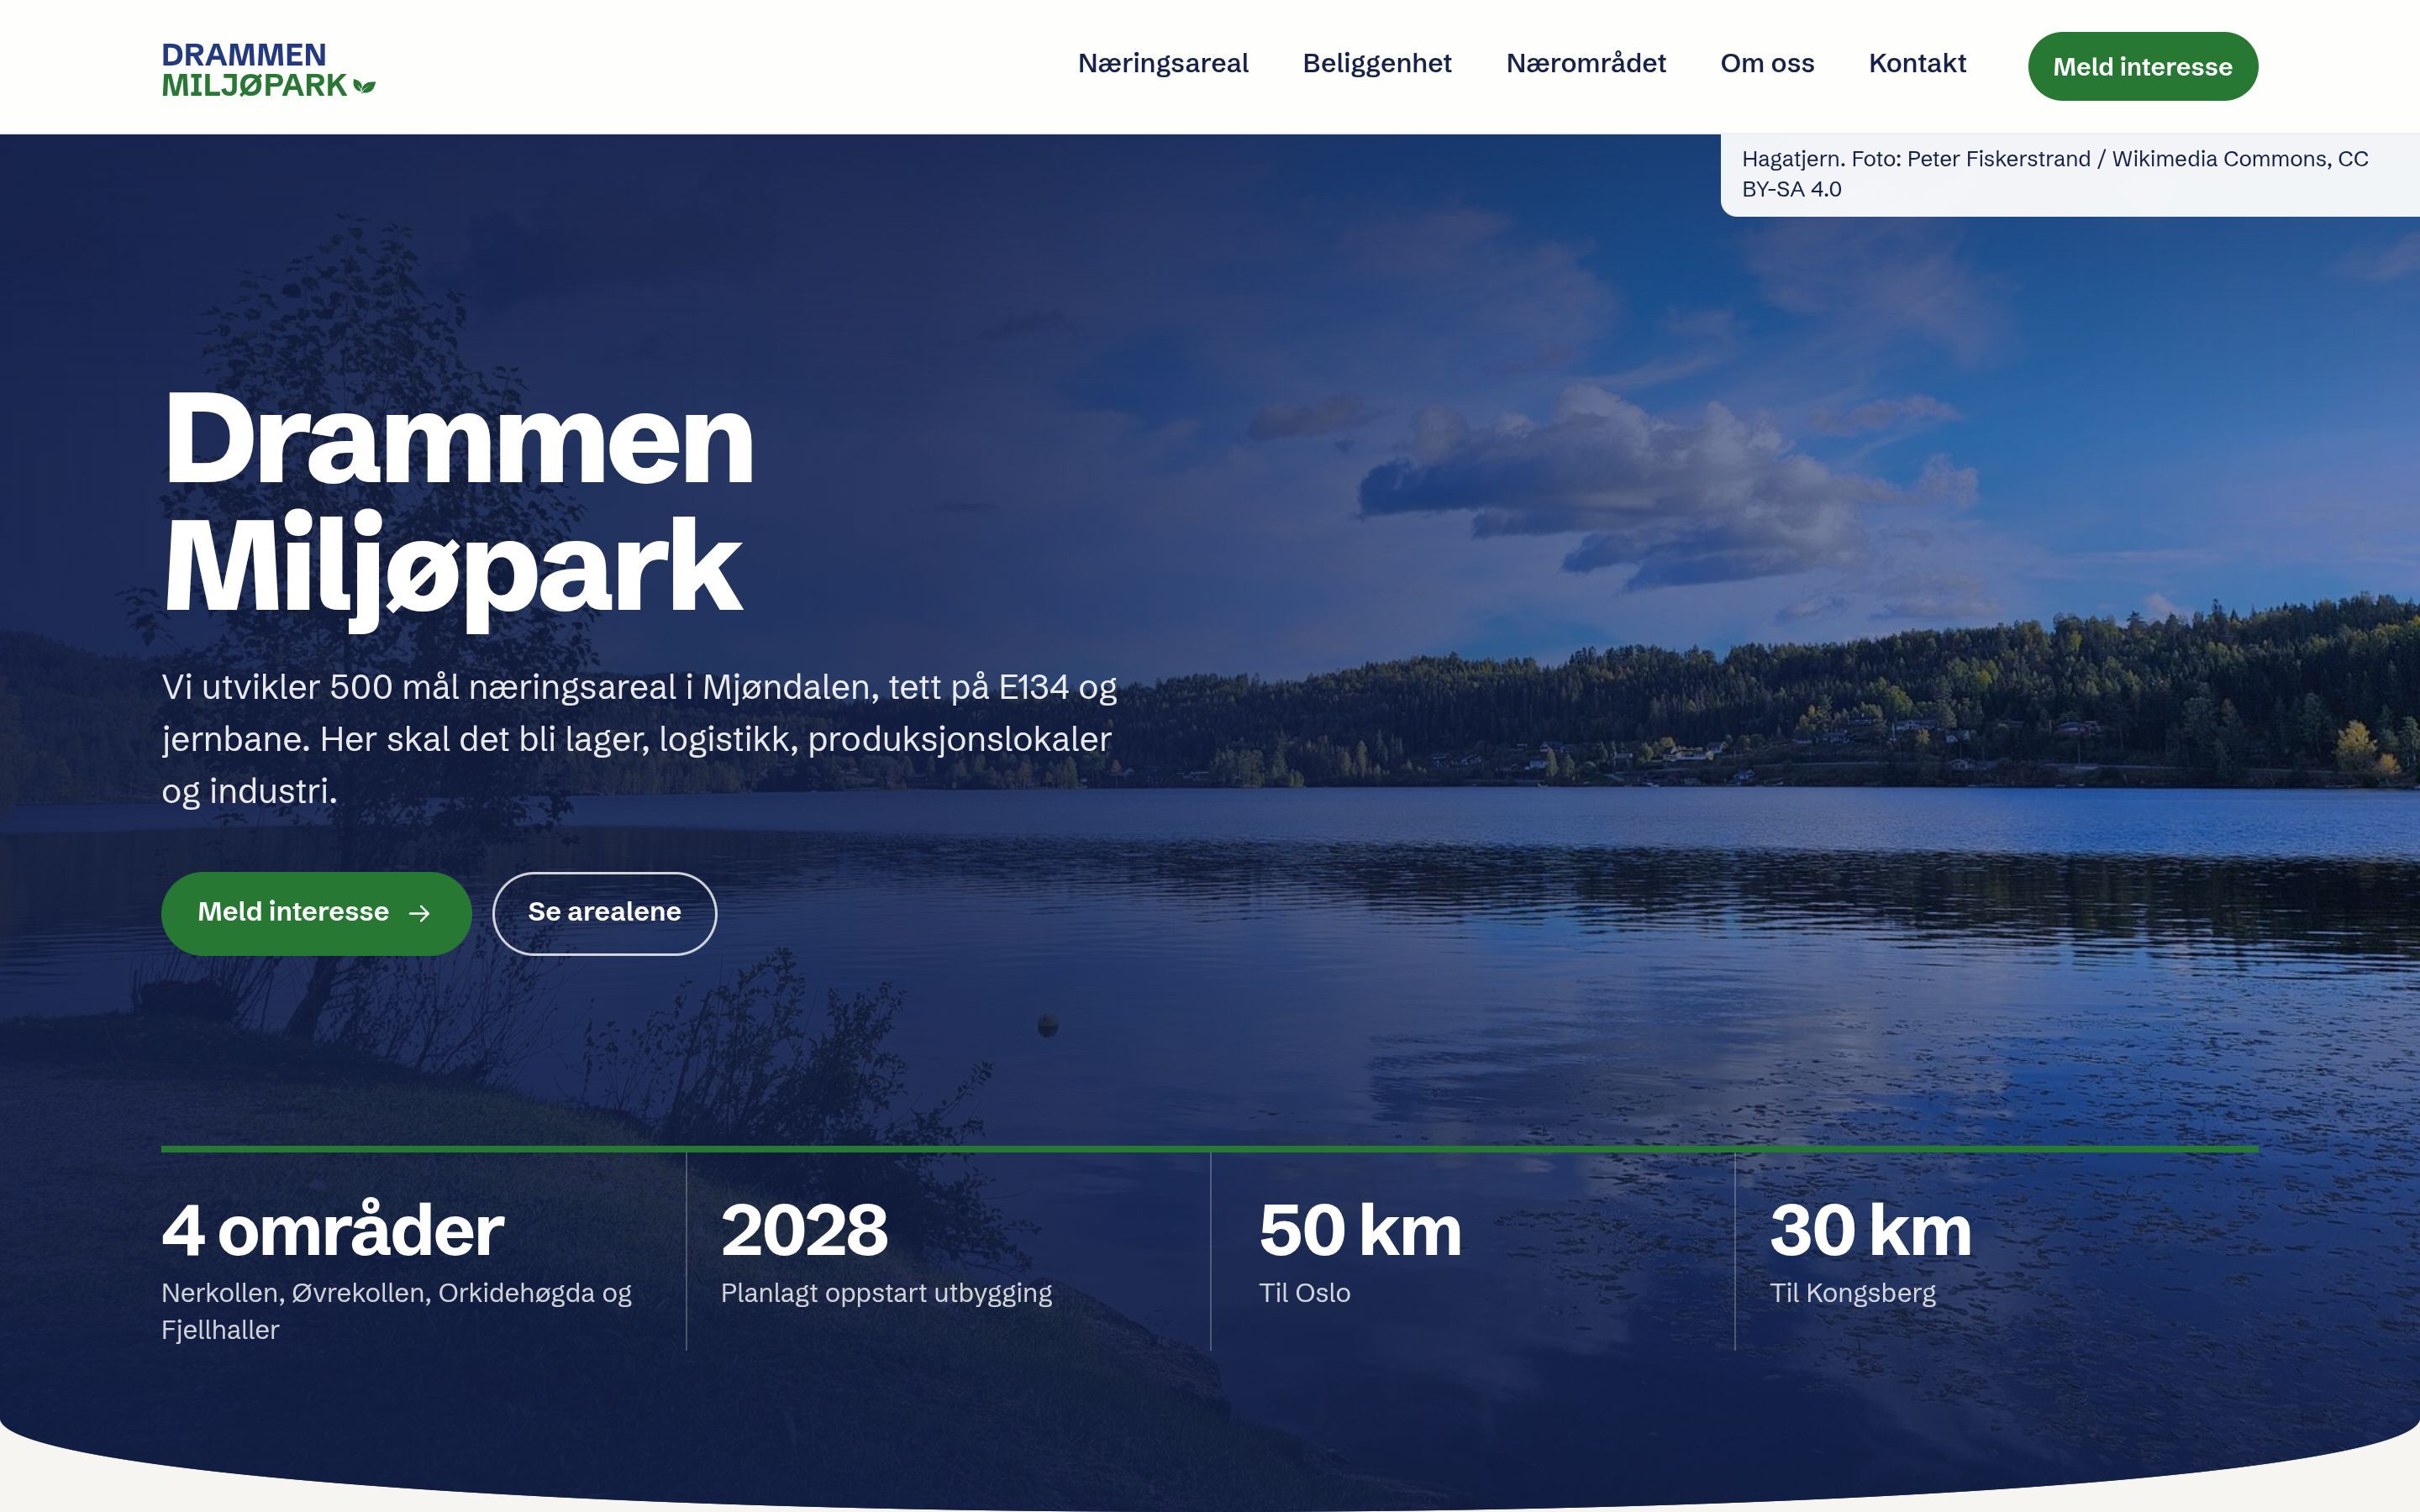Click the '50 km' statistic

[1360, 1230]
